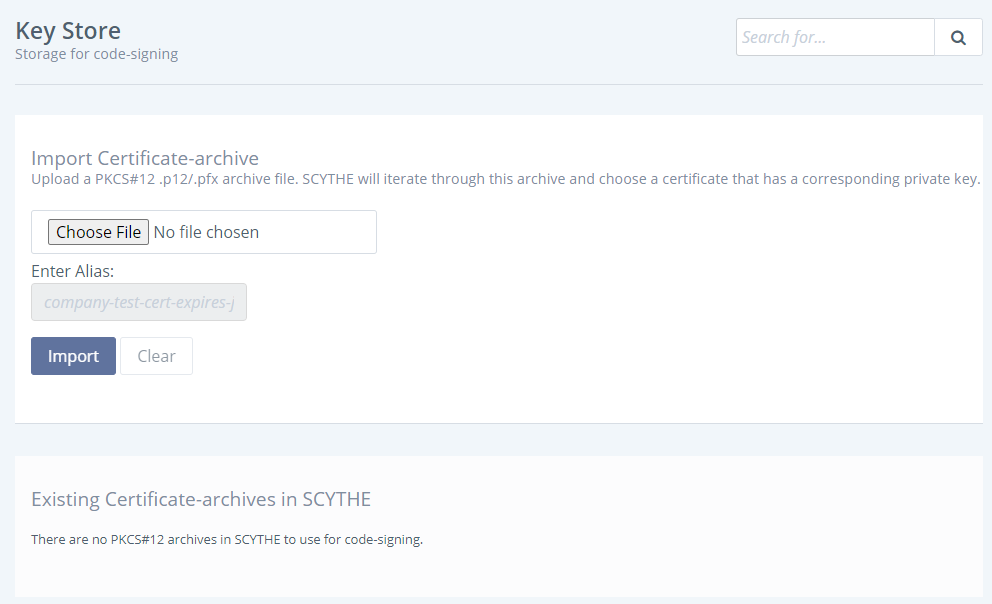Click the Clear button

tap(156, 356)
